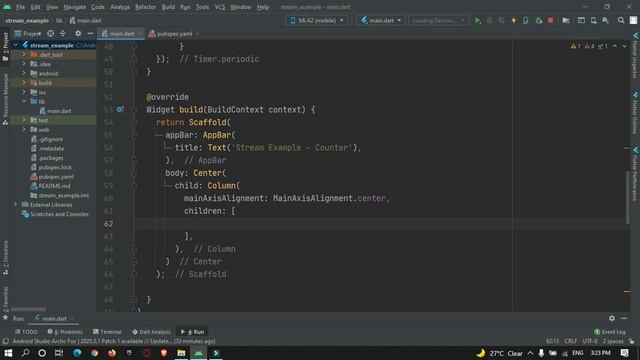This screenshot has width=640, height=360.
Task: Collapse the stream_example root node
Action: (16, 45)
